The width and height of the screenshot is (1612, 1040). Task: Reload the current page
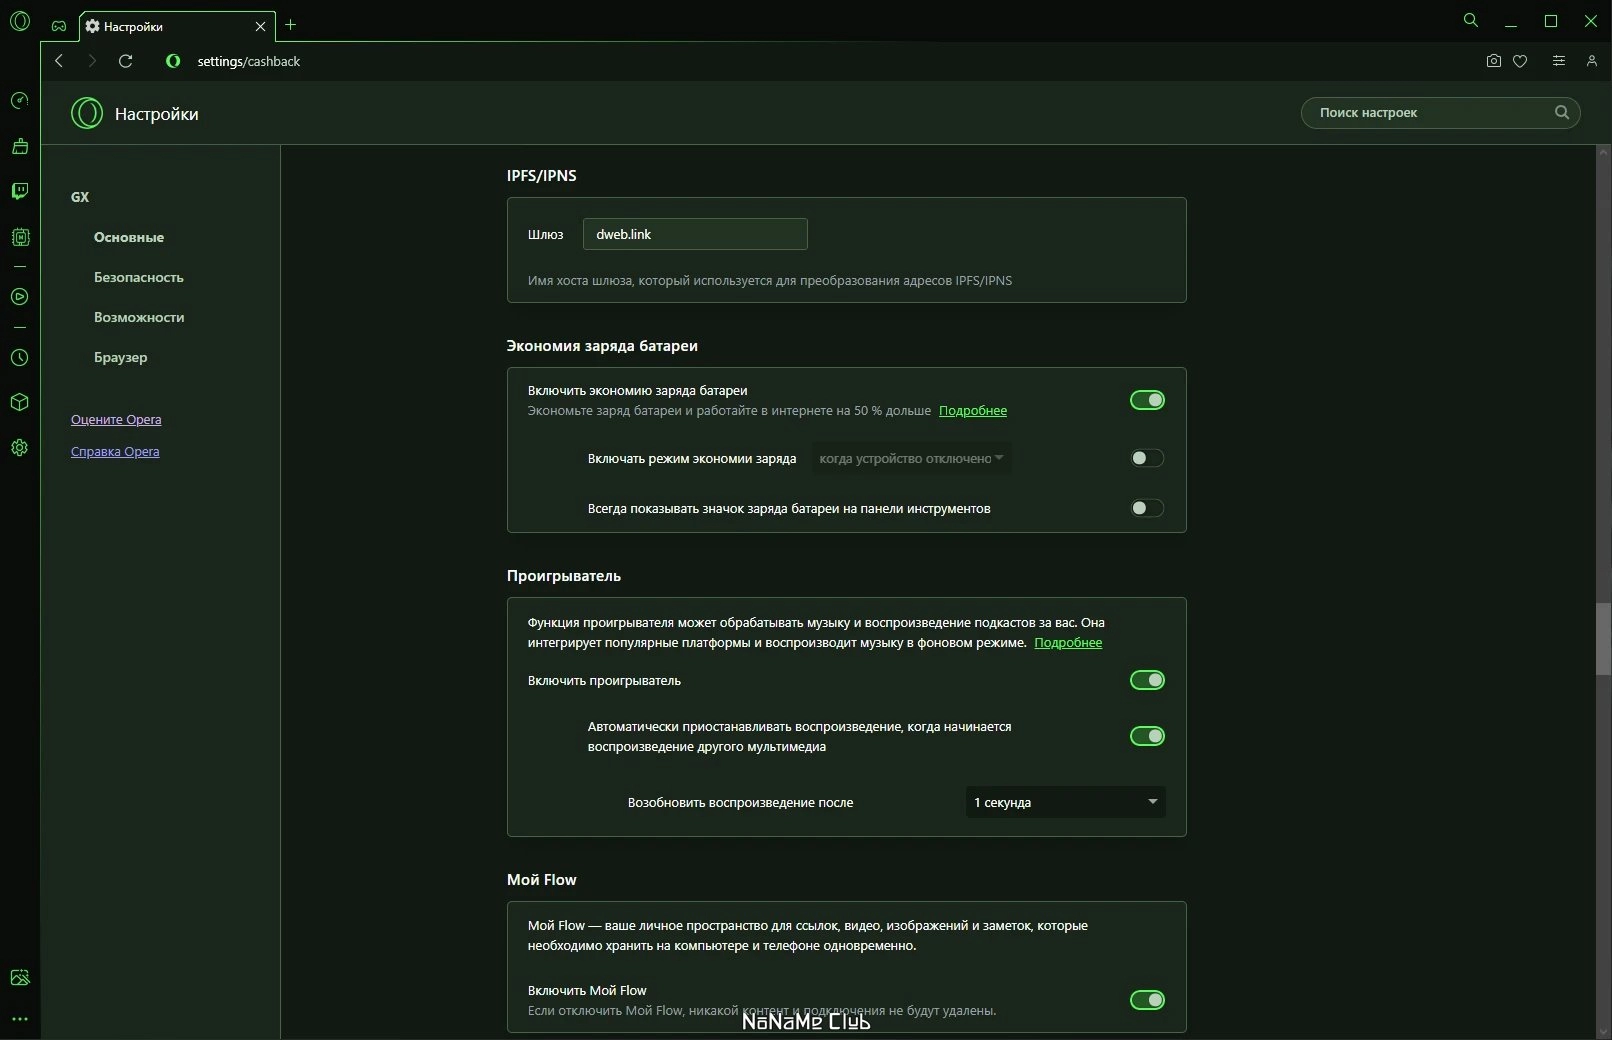click(x=125, y=61)
